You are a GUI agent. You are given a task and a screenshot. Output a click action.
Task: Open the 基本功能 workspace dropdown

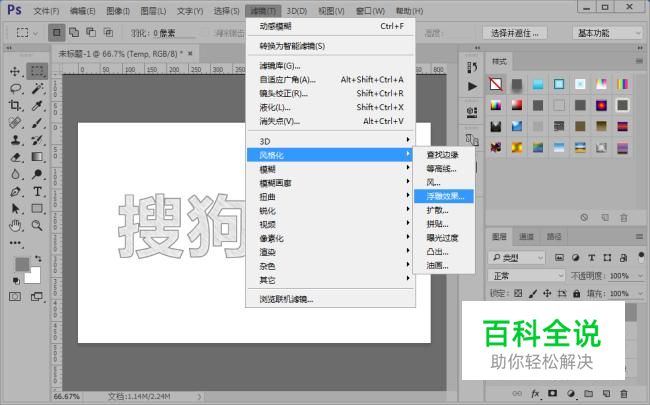pyautogui.click(x=607, y=33)
